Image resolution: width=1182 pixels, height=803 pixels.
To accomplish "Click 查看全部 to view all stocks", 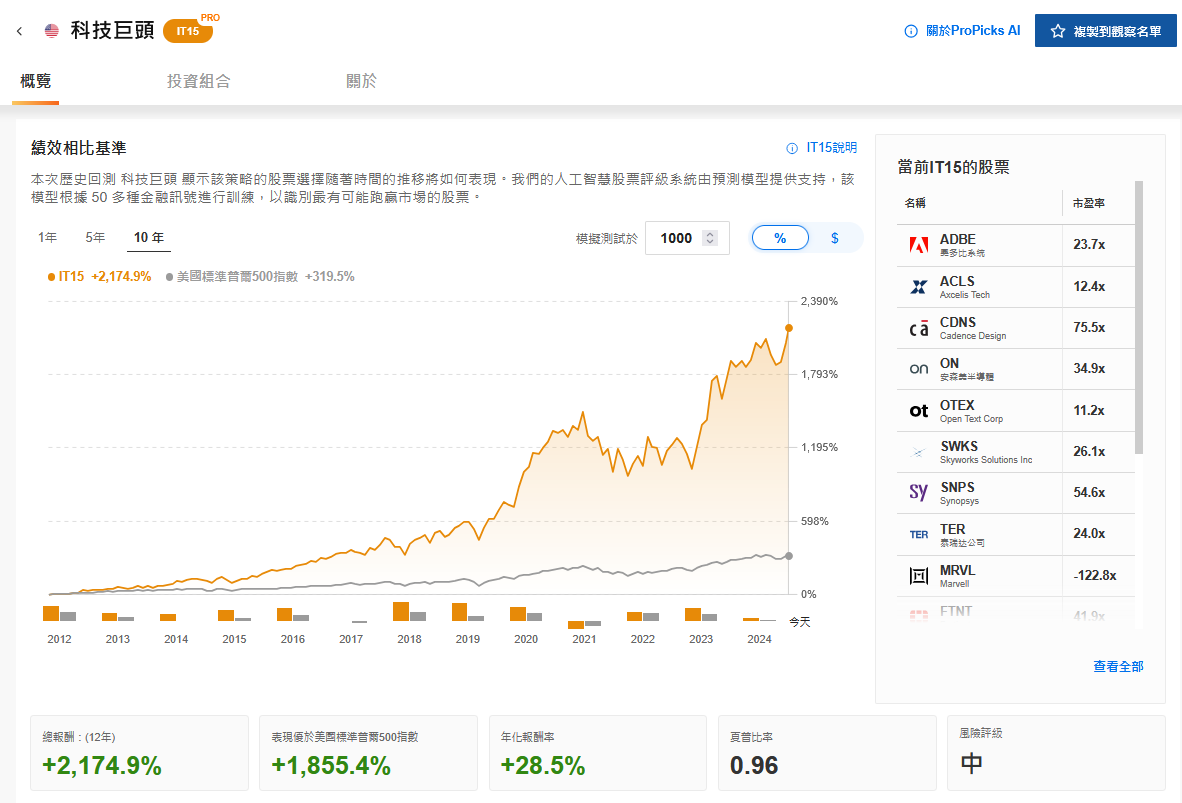I will (1118, 667).
